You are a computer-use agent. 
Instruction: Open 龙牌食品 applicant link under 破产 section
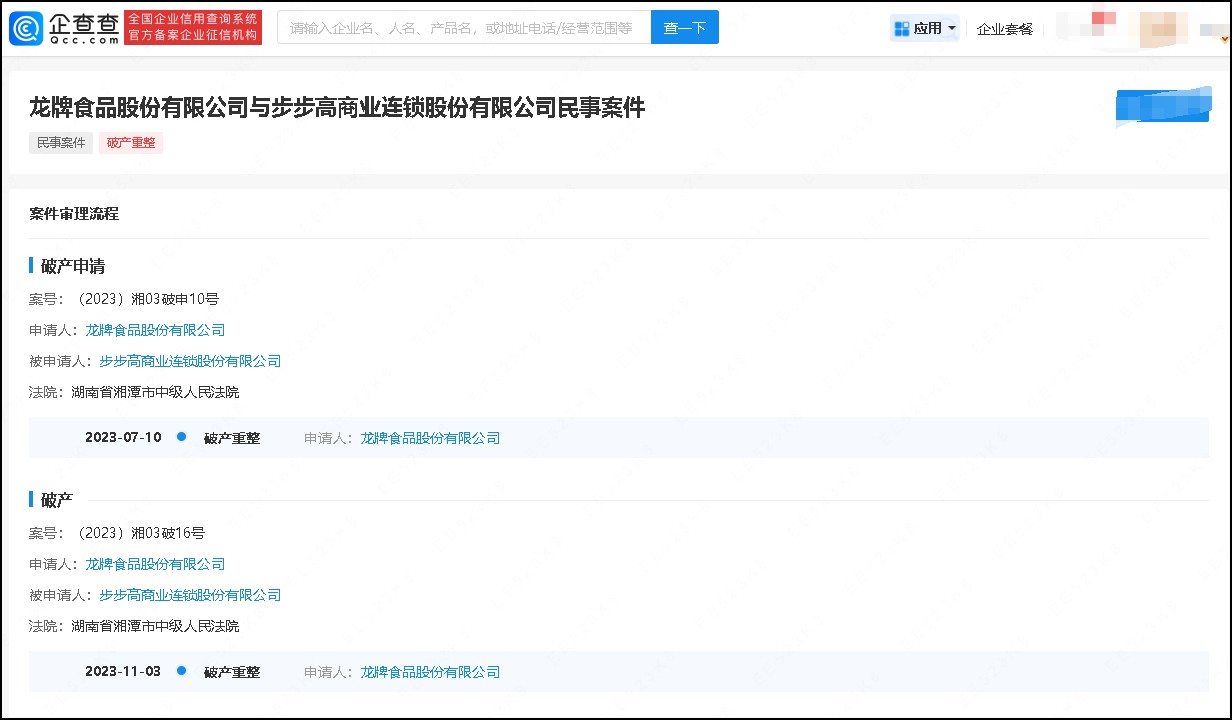pos(155,564)
